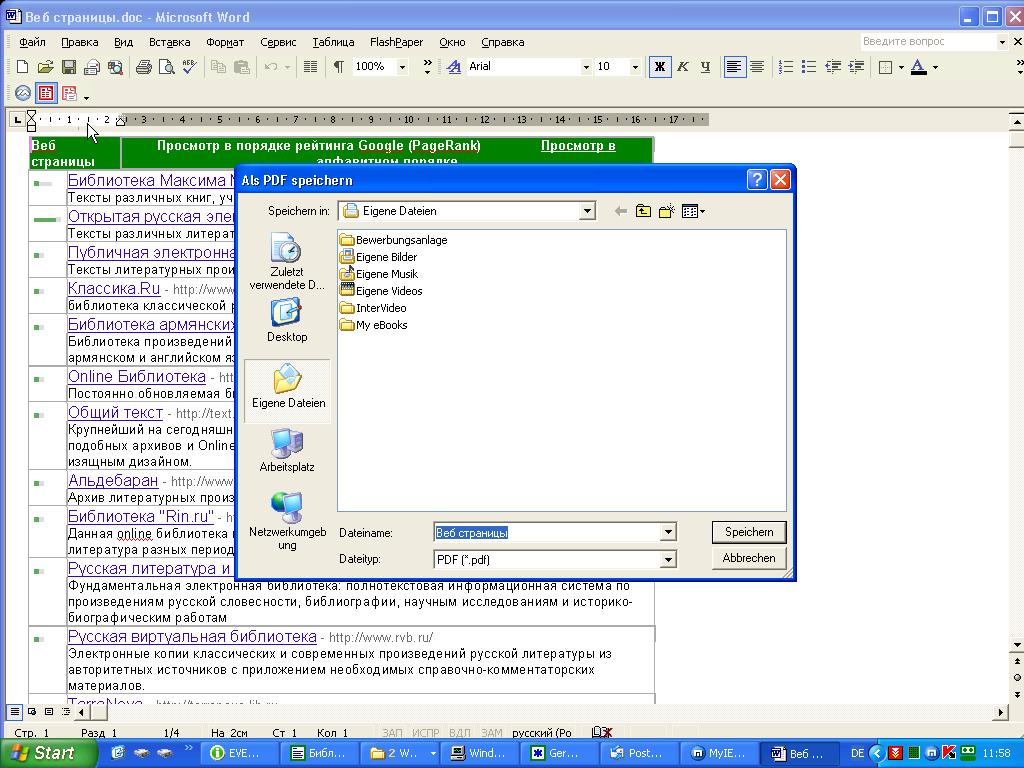Click the Print icon in the toolbar
1024x768 pixels.
[144, 67]
